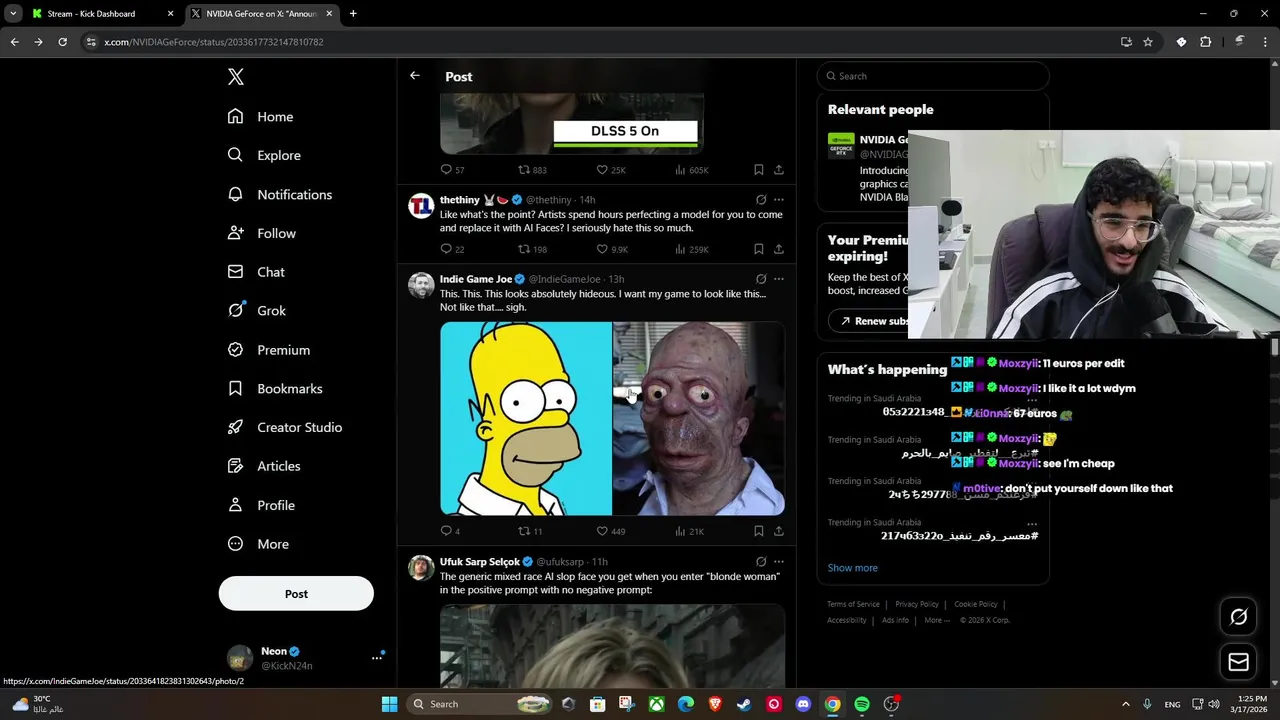The image size is (1280, 720).
Task: Expand the footer More menu
Action: click(x=937, y=620)
